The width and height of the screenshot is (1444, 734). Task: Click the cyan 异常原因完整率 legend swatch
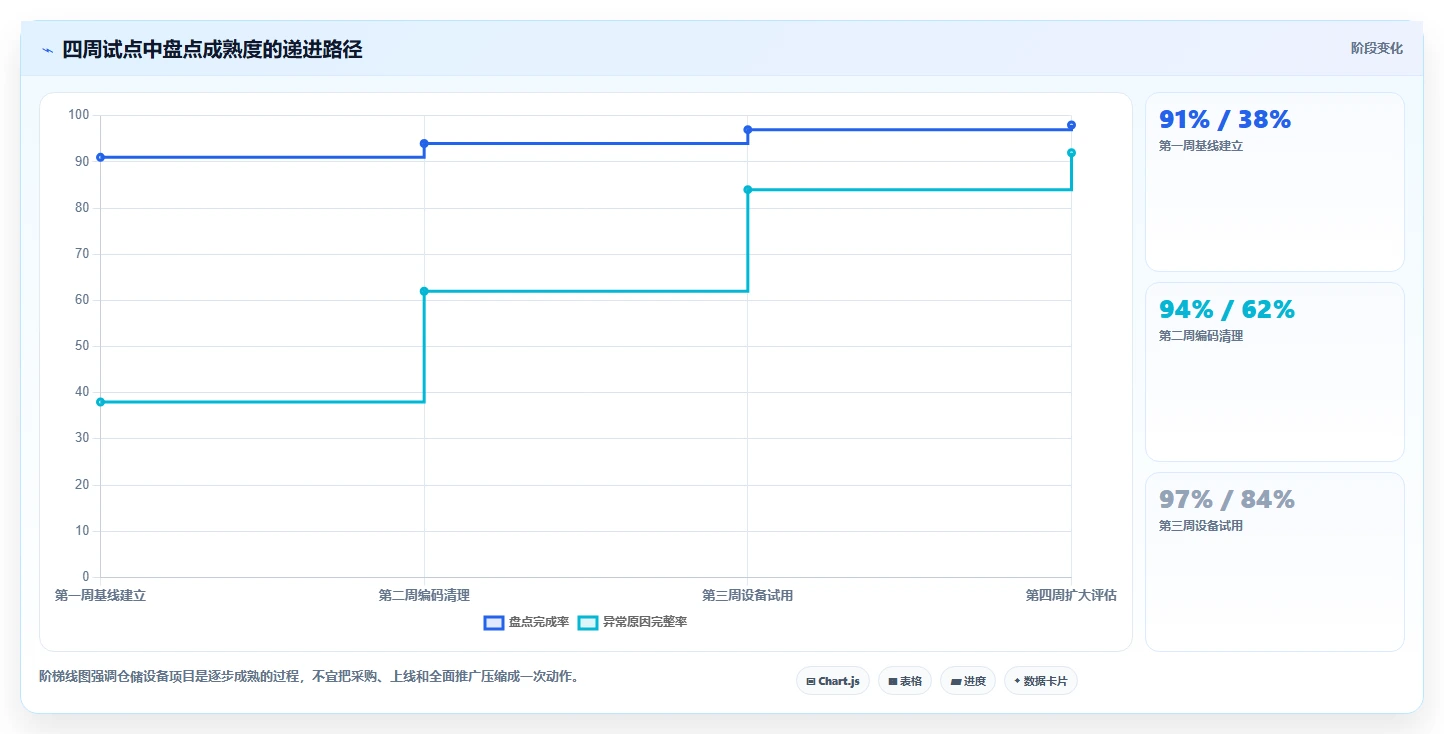(588, 622)
